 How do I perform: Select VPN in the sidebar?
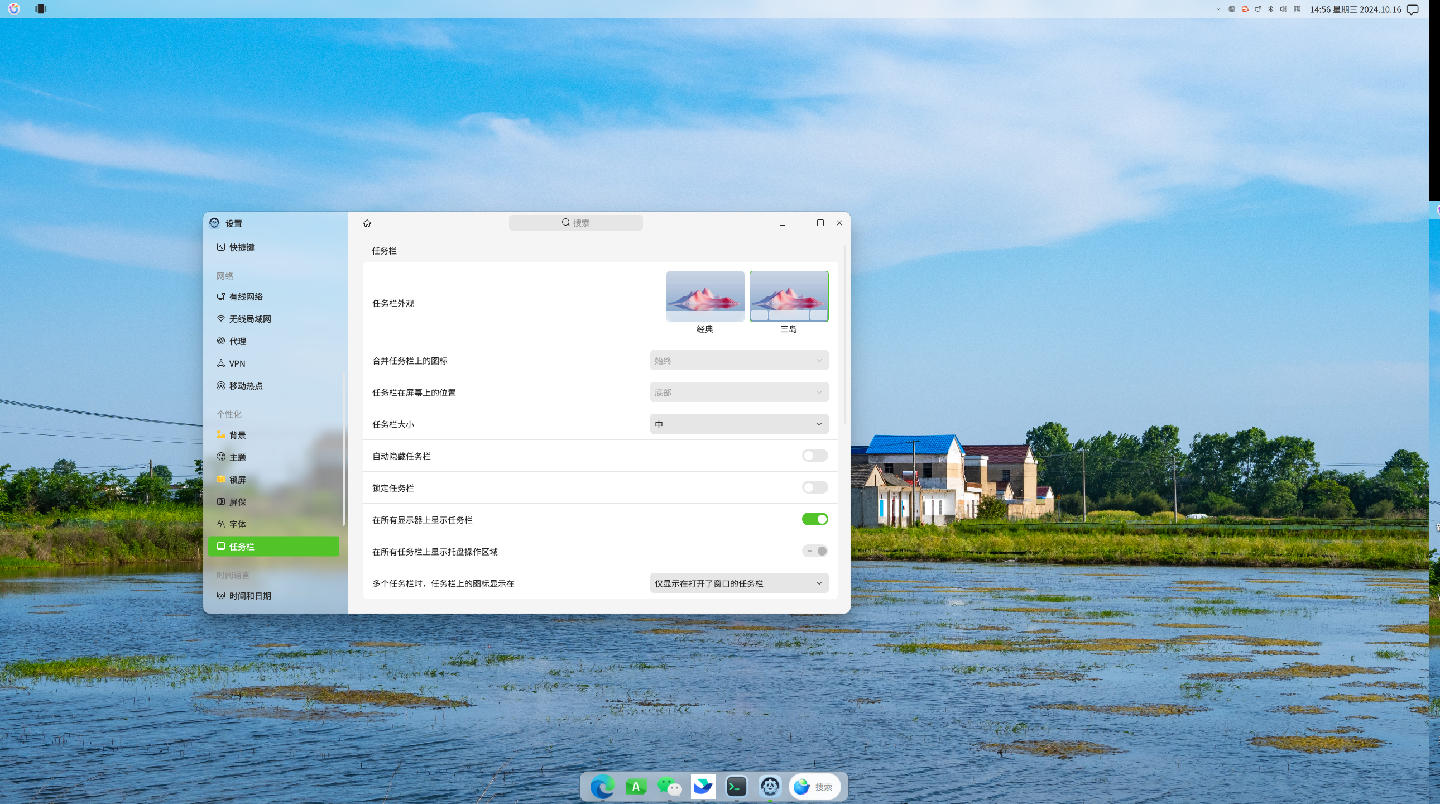pos(273,364)
